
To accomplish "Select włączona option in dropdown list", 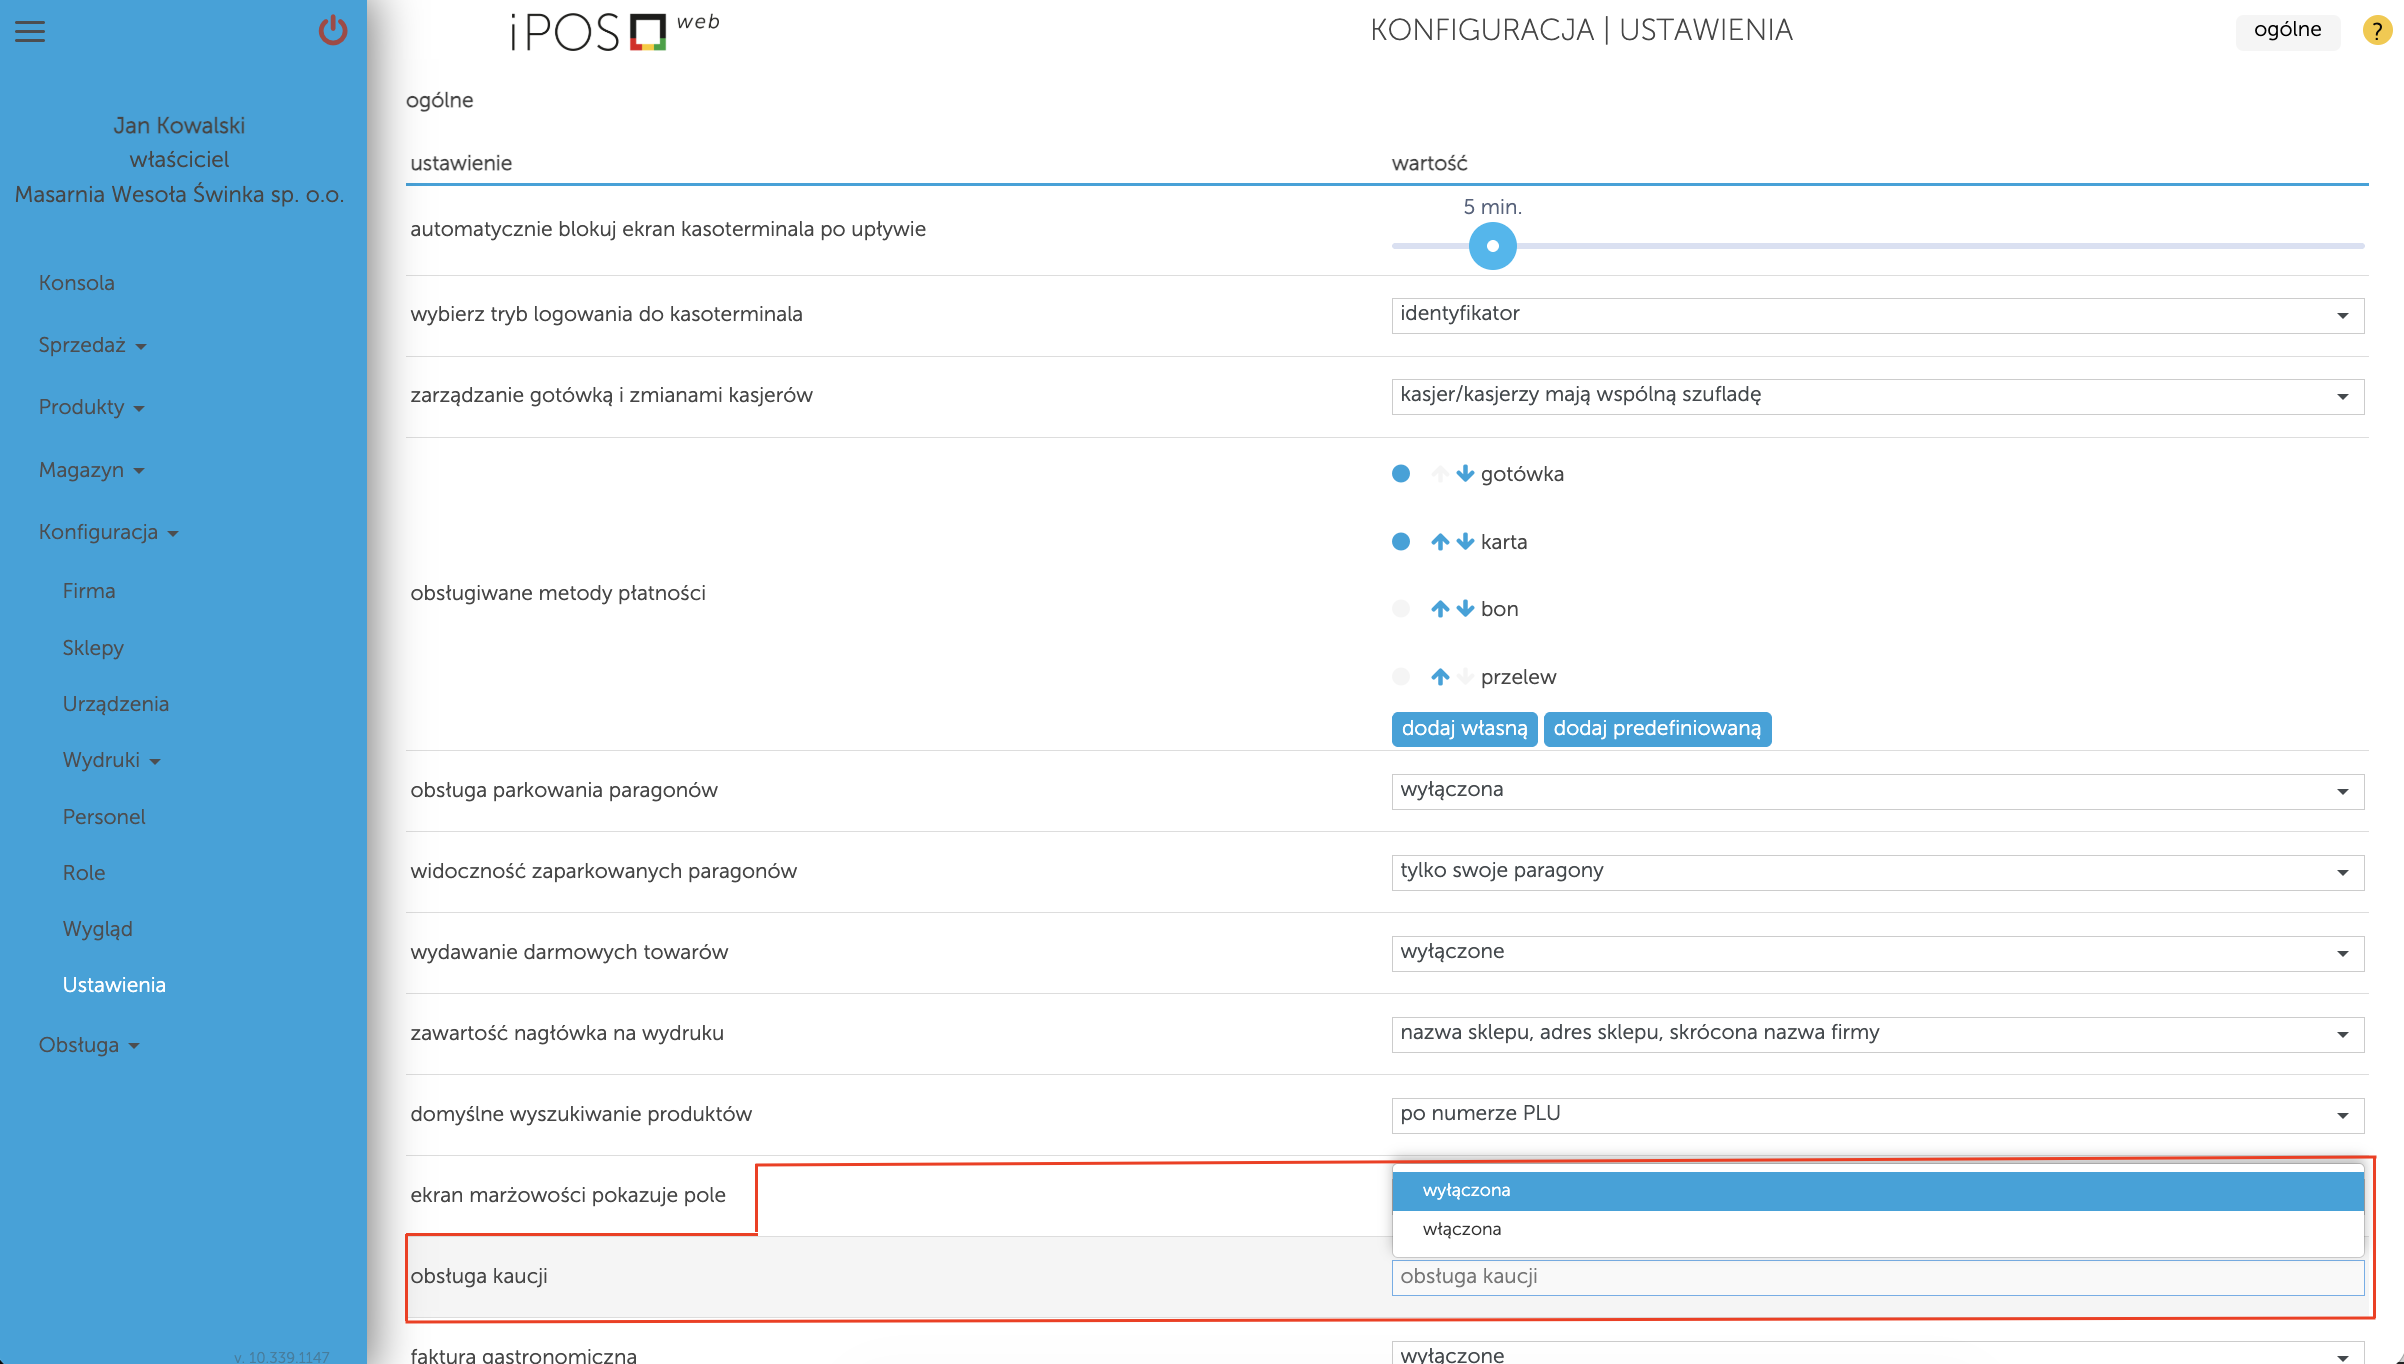I will click(1462, 1229).
